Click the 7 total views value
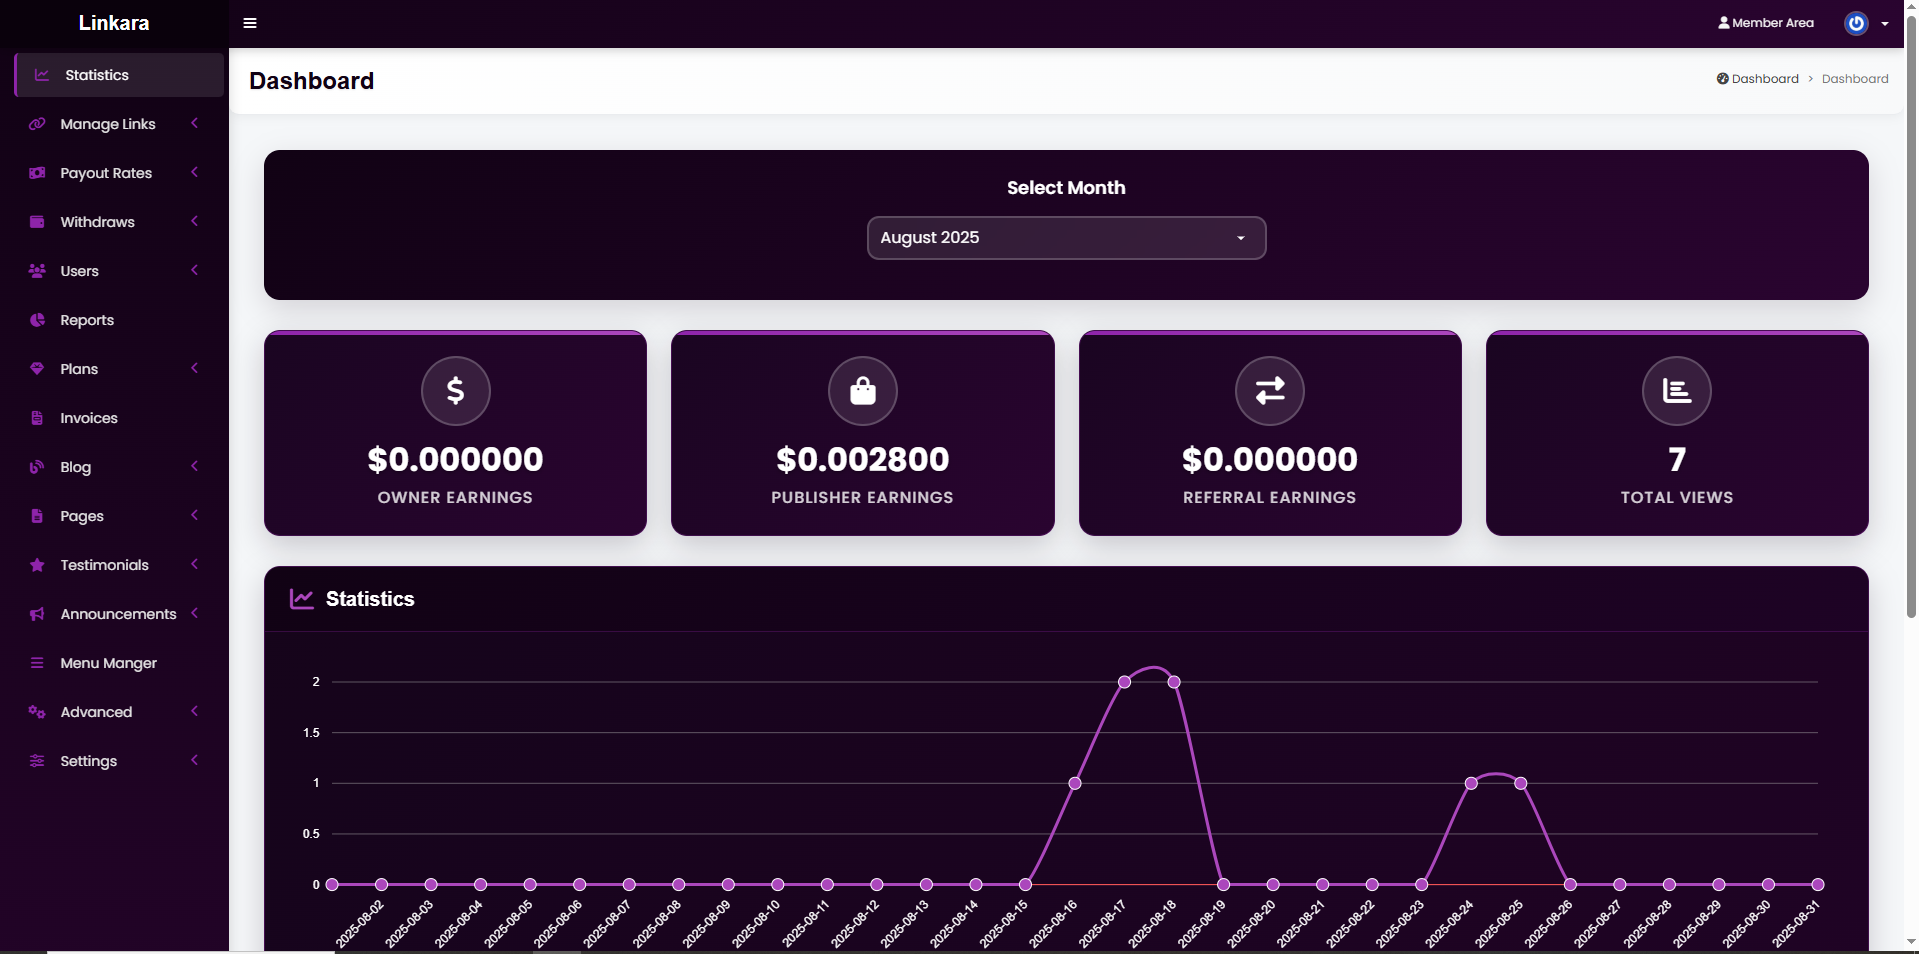 point(1677,459)
